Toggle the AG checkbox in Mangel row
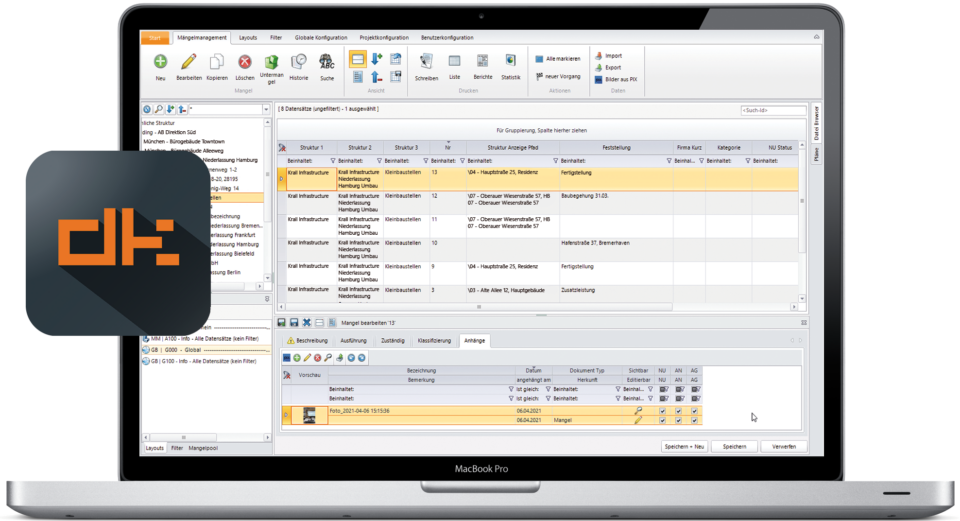 tap(694, 421)
